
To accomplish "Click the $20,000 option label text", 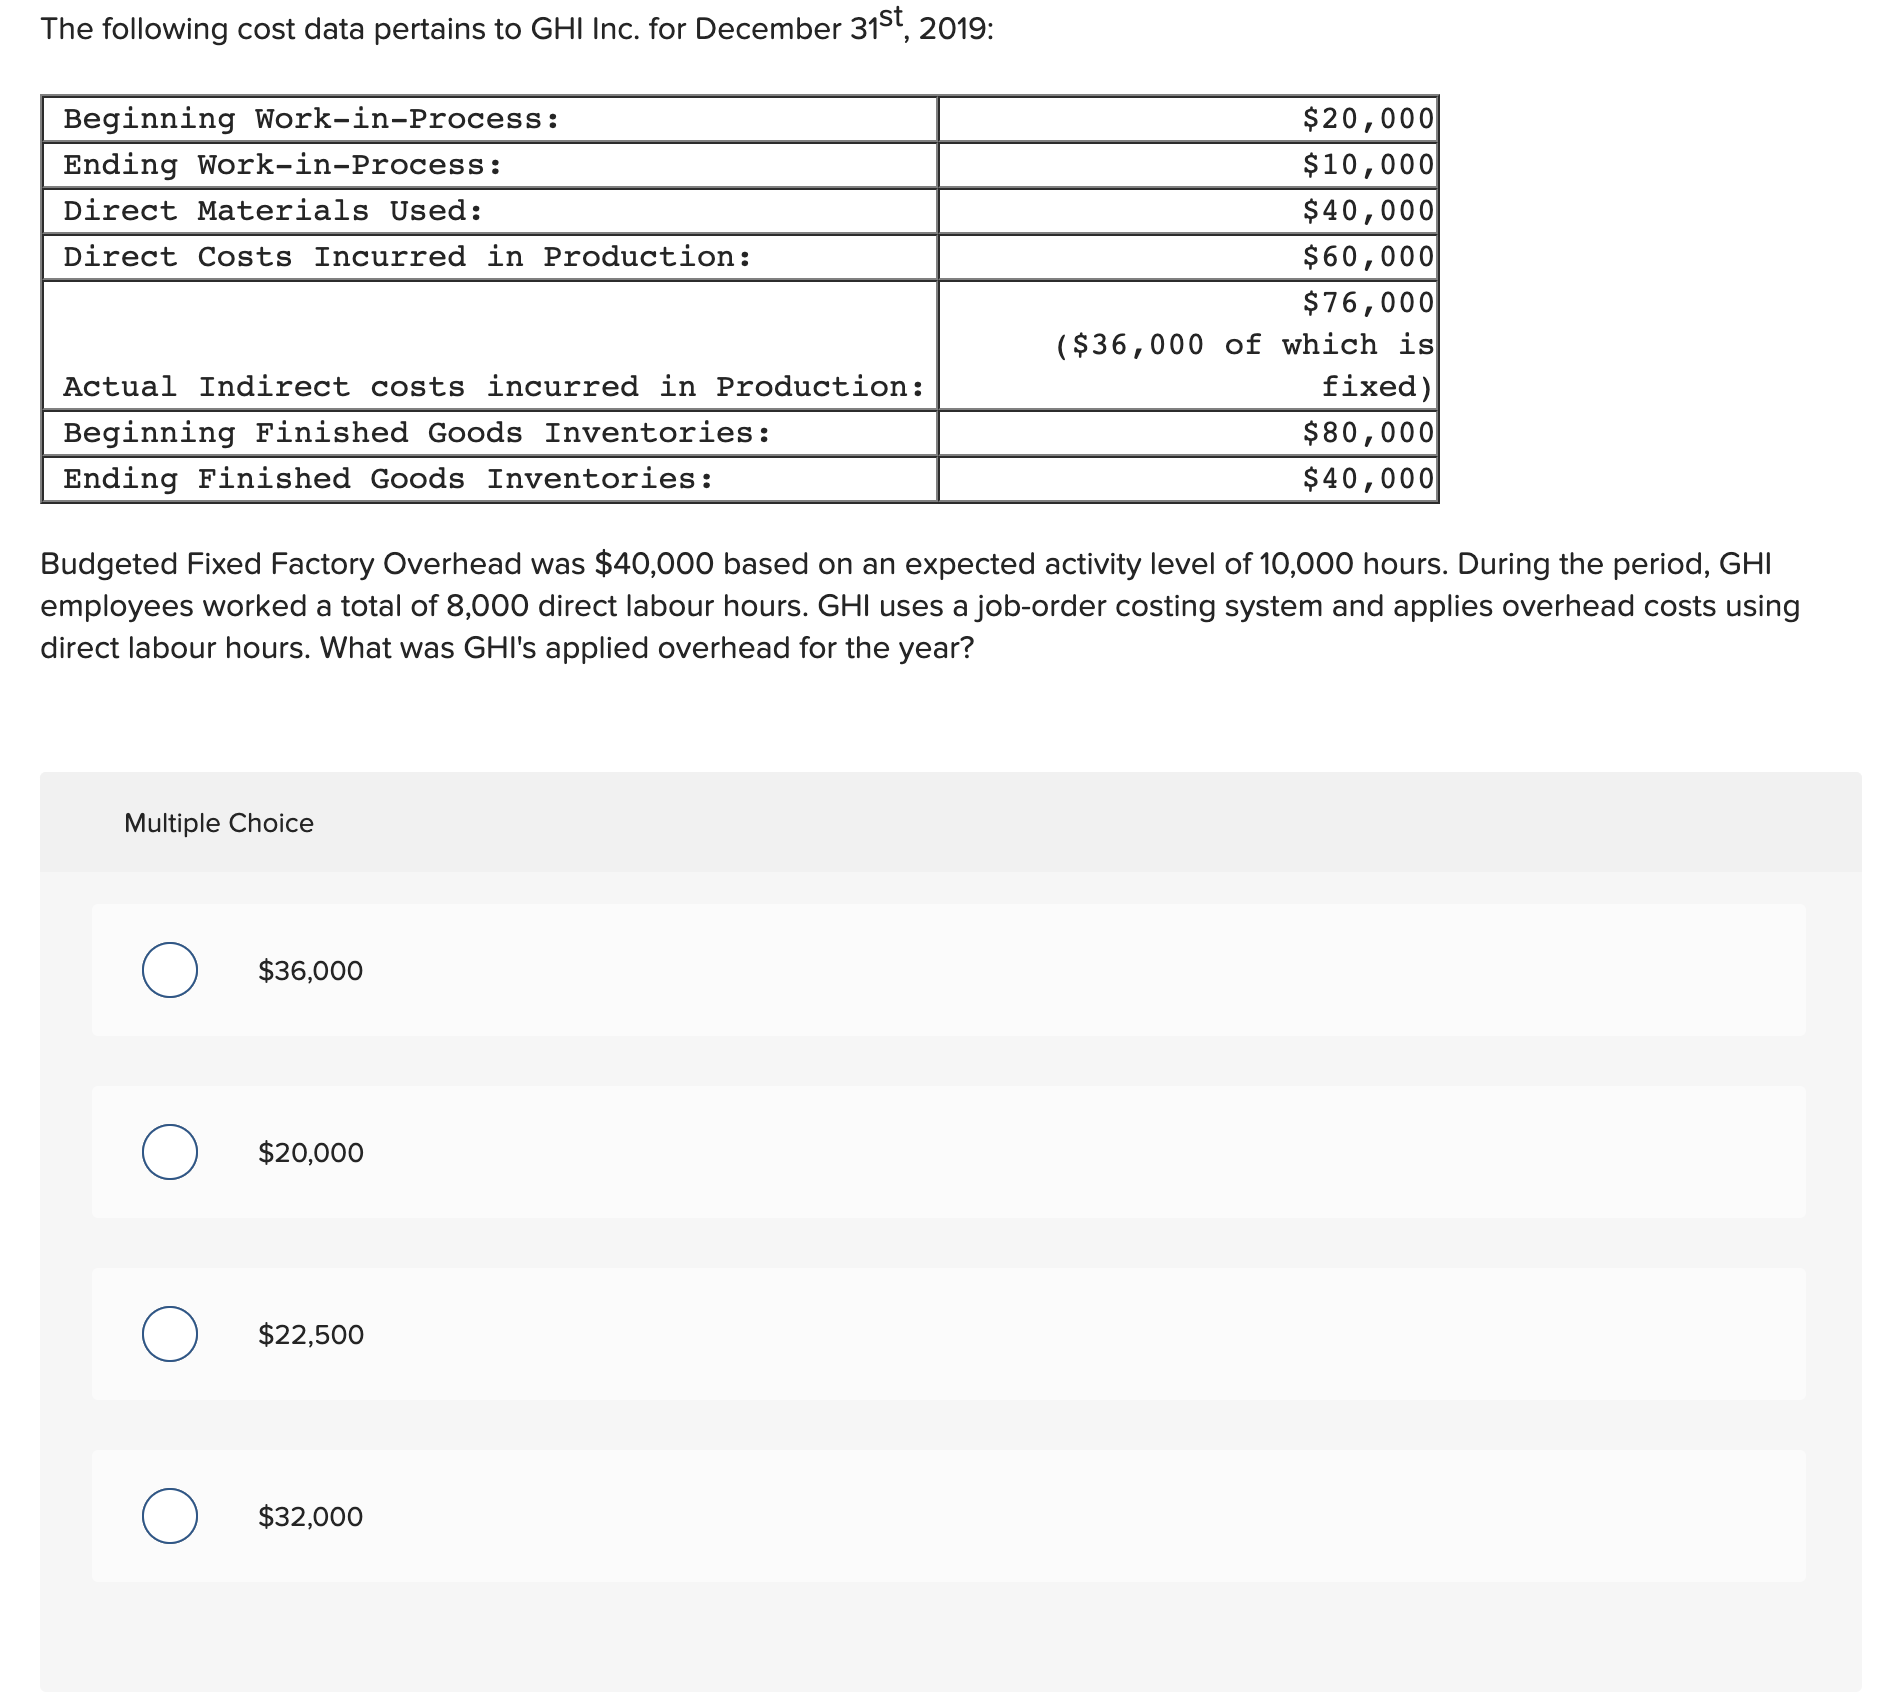I will (x=310, y=1152).
